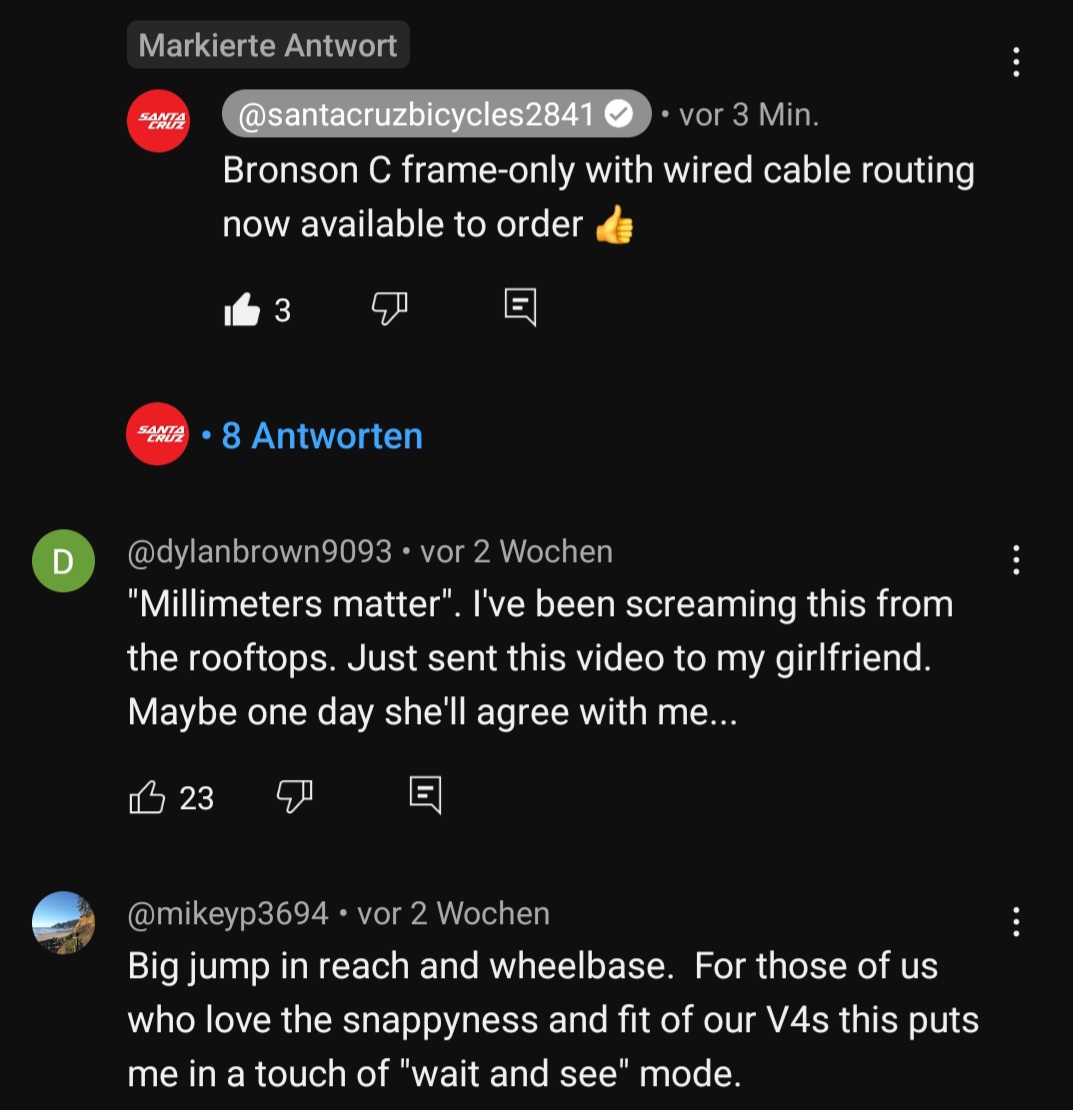Expand the 8 Antworten replies

322,436
